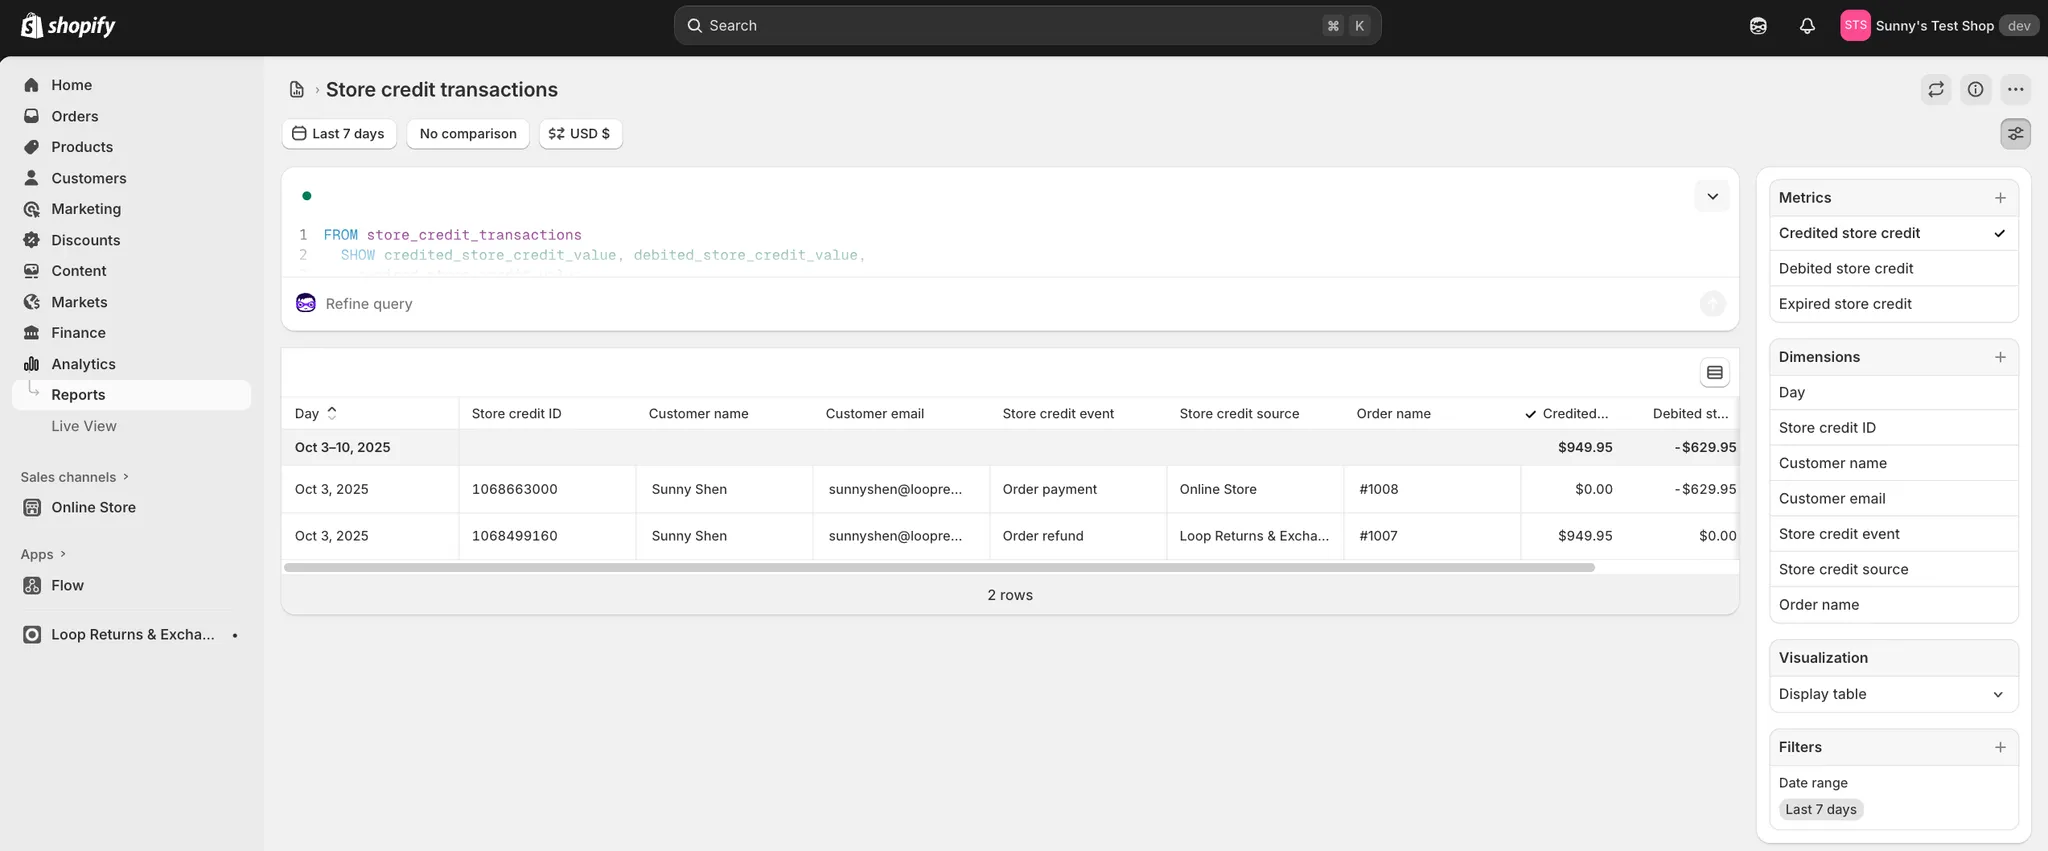
Task: Click the refresh report icon
Action: tap(1936, 89)
